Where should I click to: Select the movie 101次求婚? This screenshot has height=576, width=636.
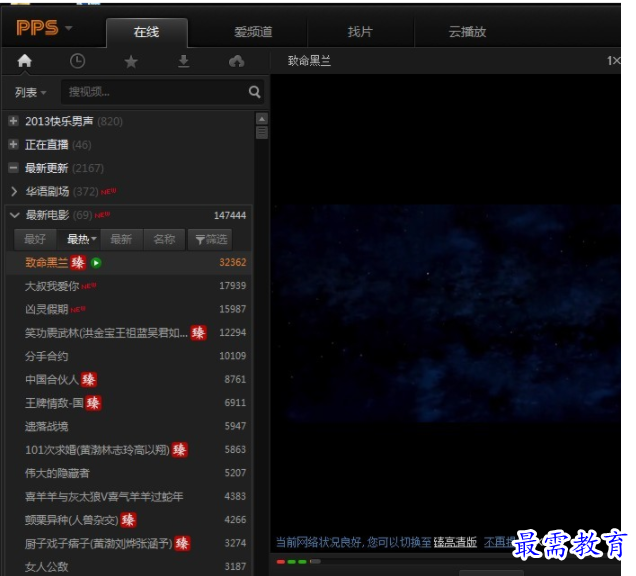[97, 450]
